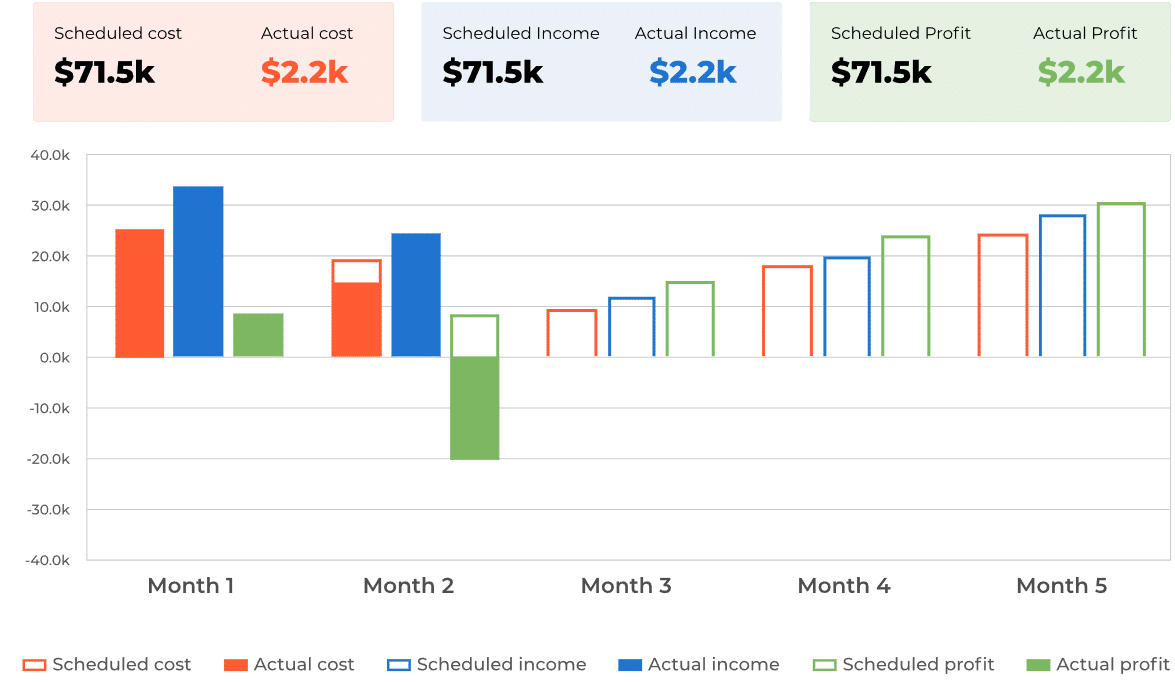Click the Month 3 axis label
Image resolution: width=1175 pixels, height=682 pixels.
(x=626, y=586)
